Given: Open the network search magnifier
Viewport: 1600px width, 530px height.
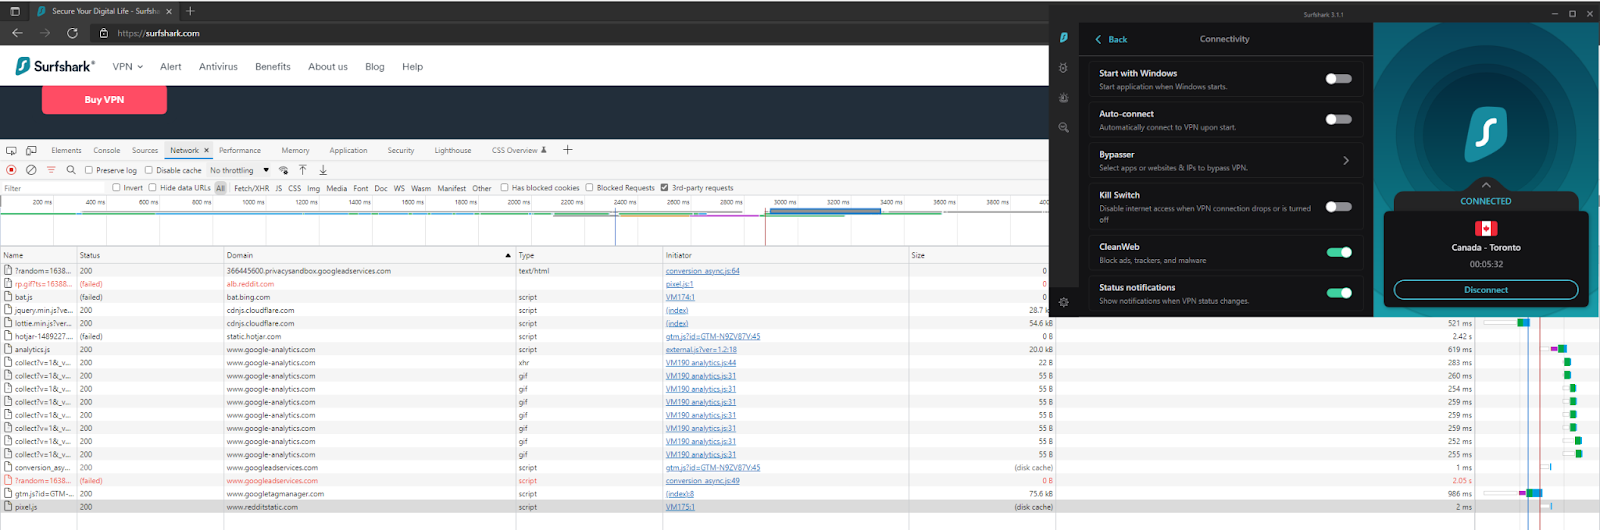Looking at the screenshot, I should pyautogui.click(x=71, y=170).
